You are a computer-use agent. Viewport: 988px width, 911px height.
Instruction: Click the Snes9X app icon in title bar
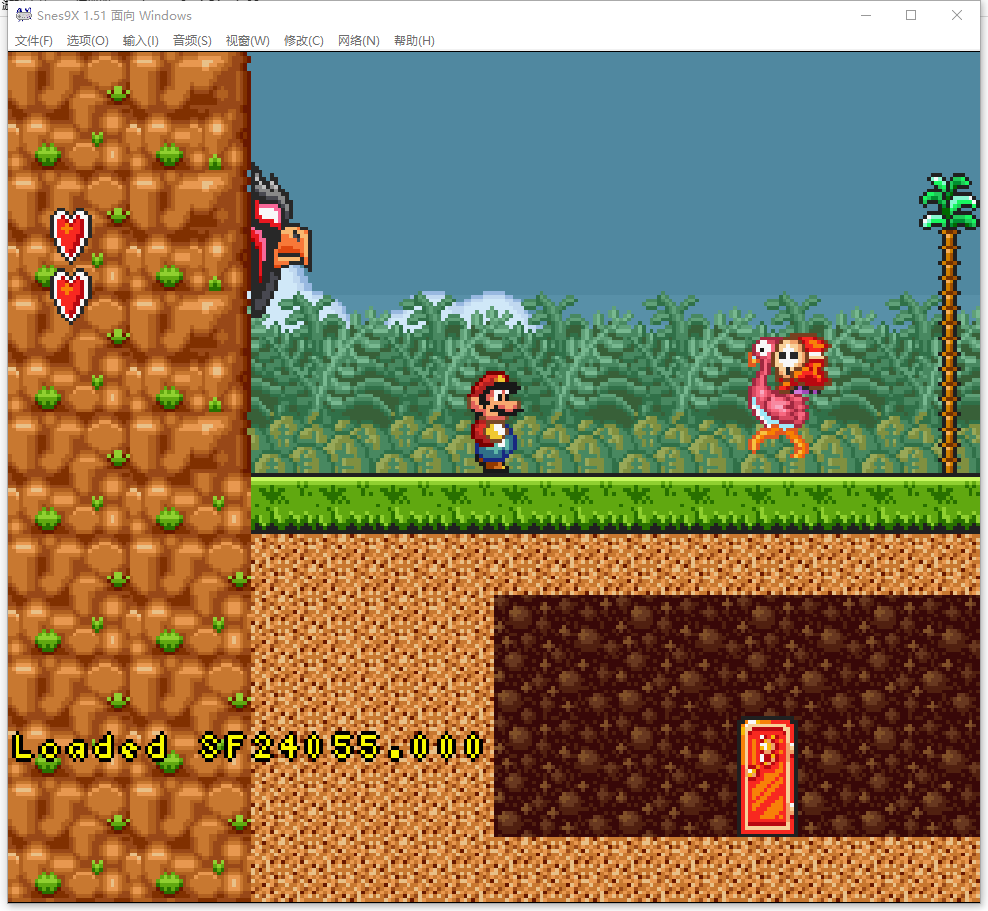23,15
